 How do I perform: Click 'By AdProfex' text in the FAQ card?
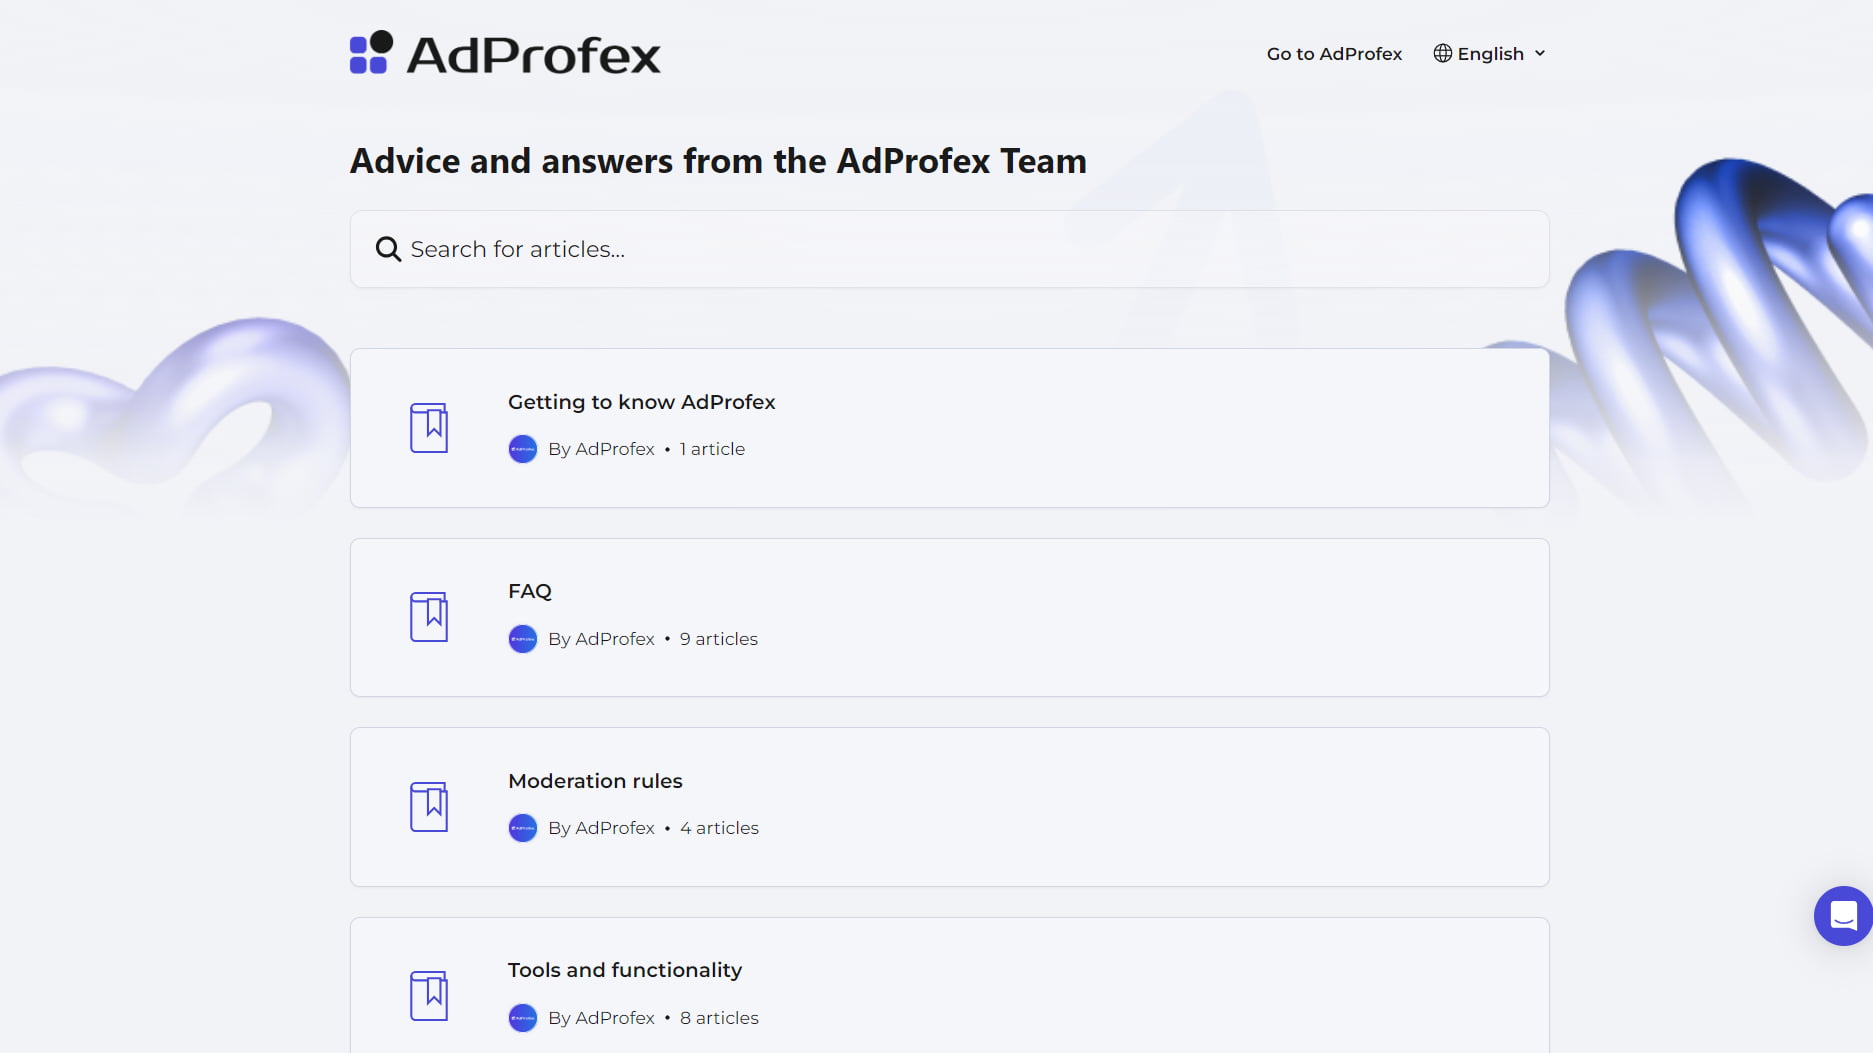(601, 639)
